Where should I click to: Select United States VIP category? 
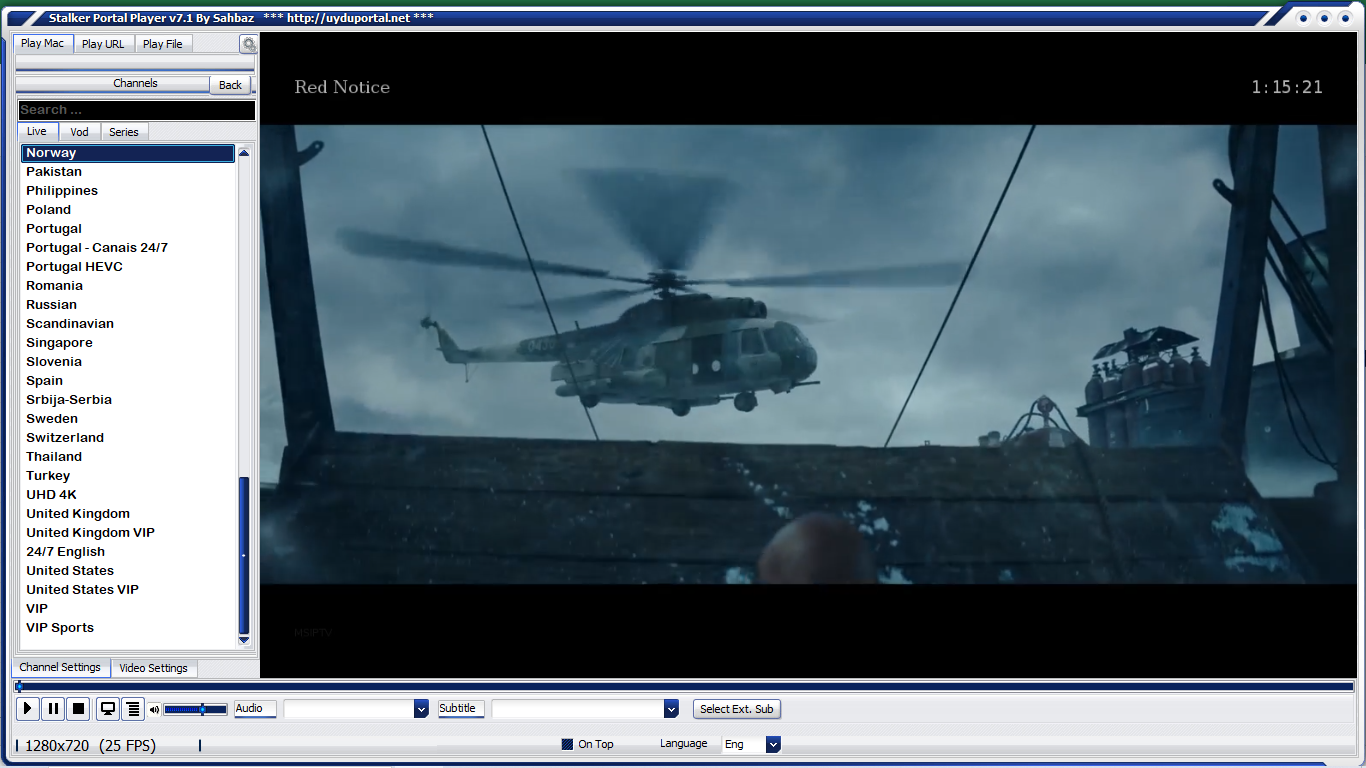[128, 590]
